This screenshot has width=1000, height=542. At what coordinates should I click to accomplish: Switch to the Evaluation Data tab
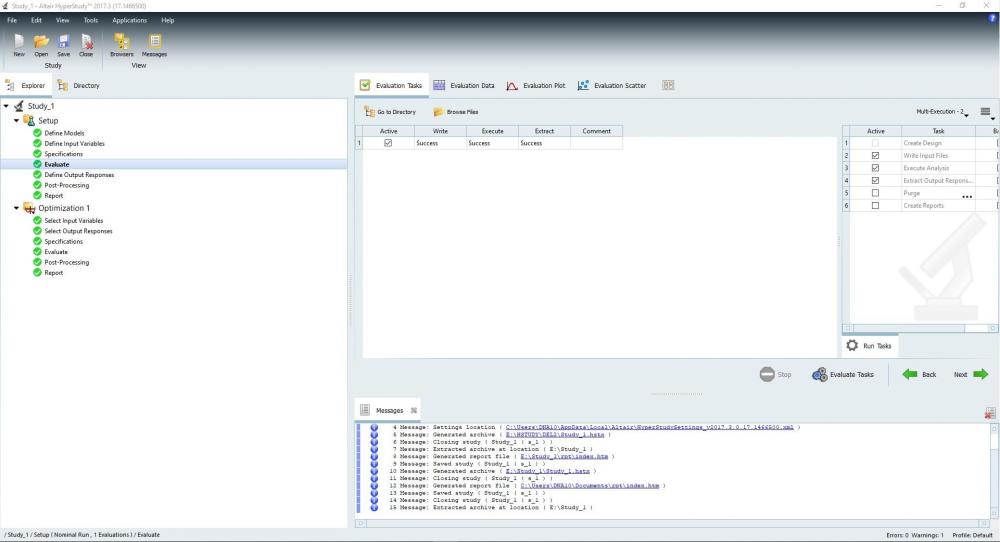click(464, 85)
